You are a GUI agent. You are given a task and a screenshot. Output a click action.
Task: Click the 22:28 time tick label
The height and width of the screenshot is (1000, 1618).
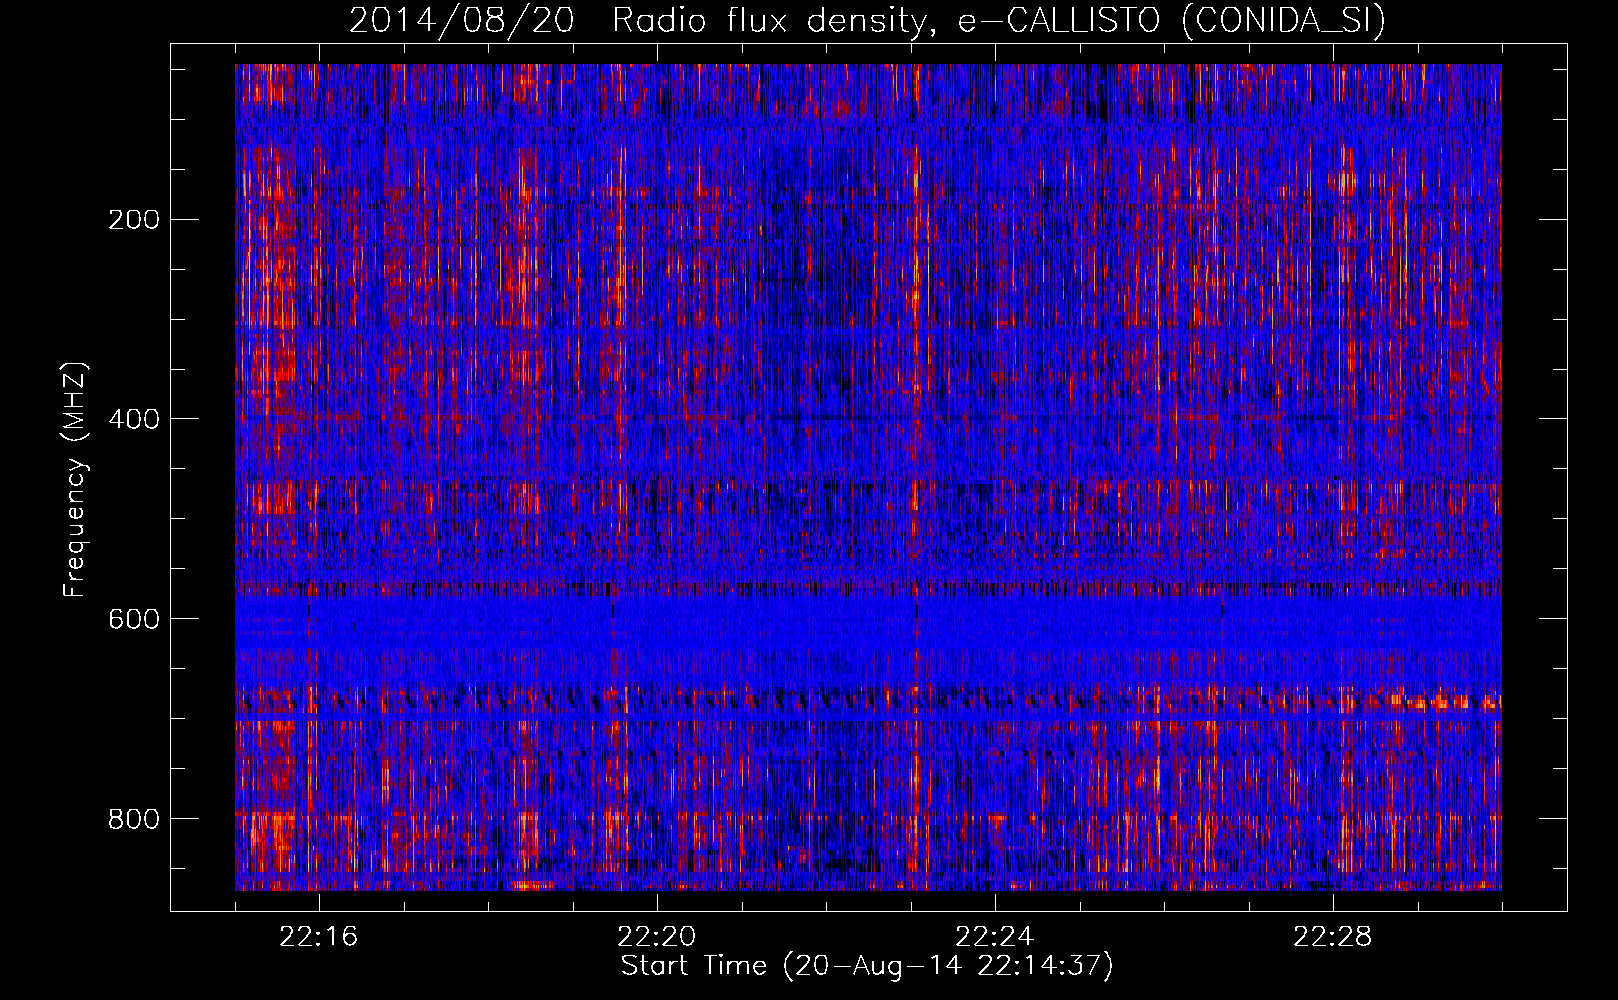coord(1333,937)
